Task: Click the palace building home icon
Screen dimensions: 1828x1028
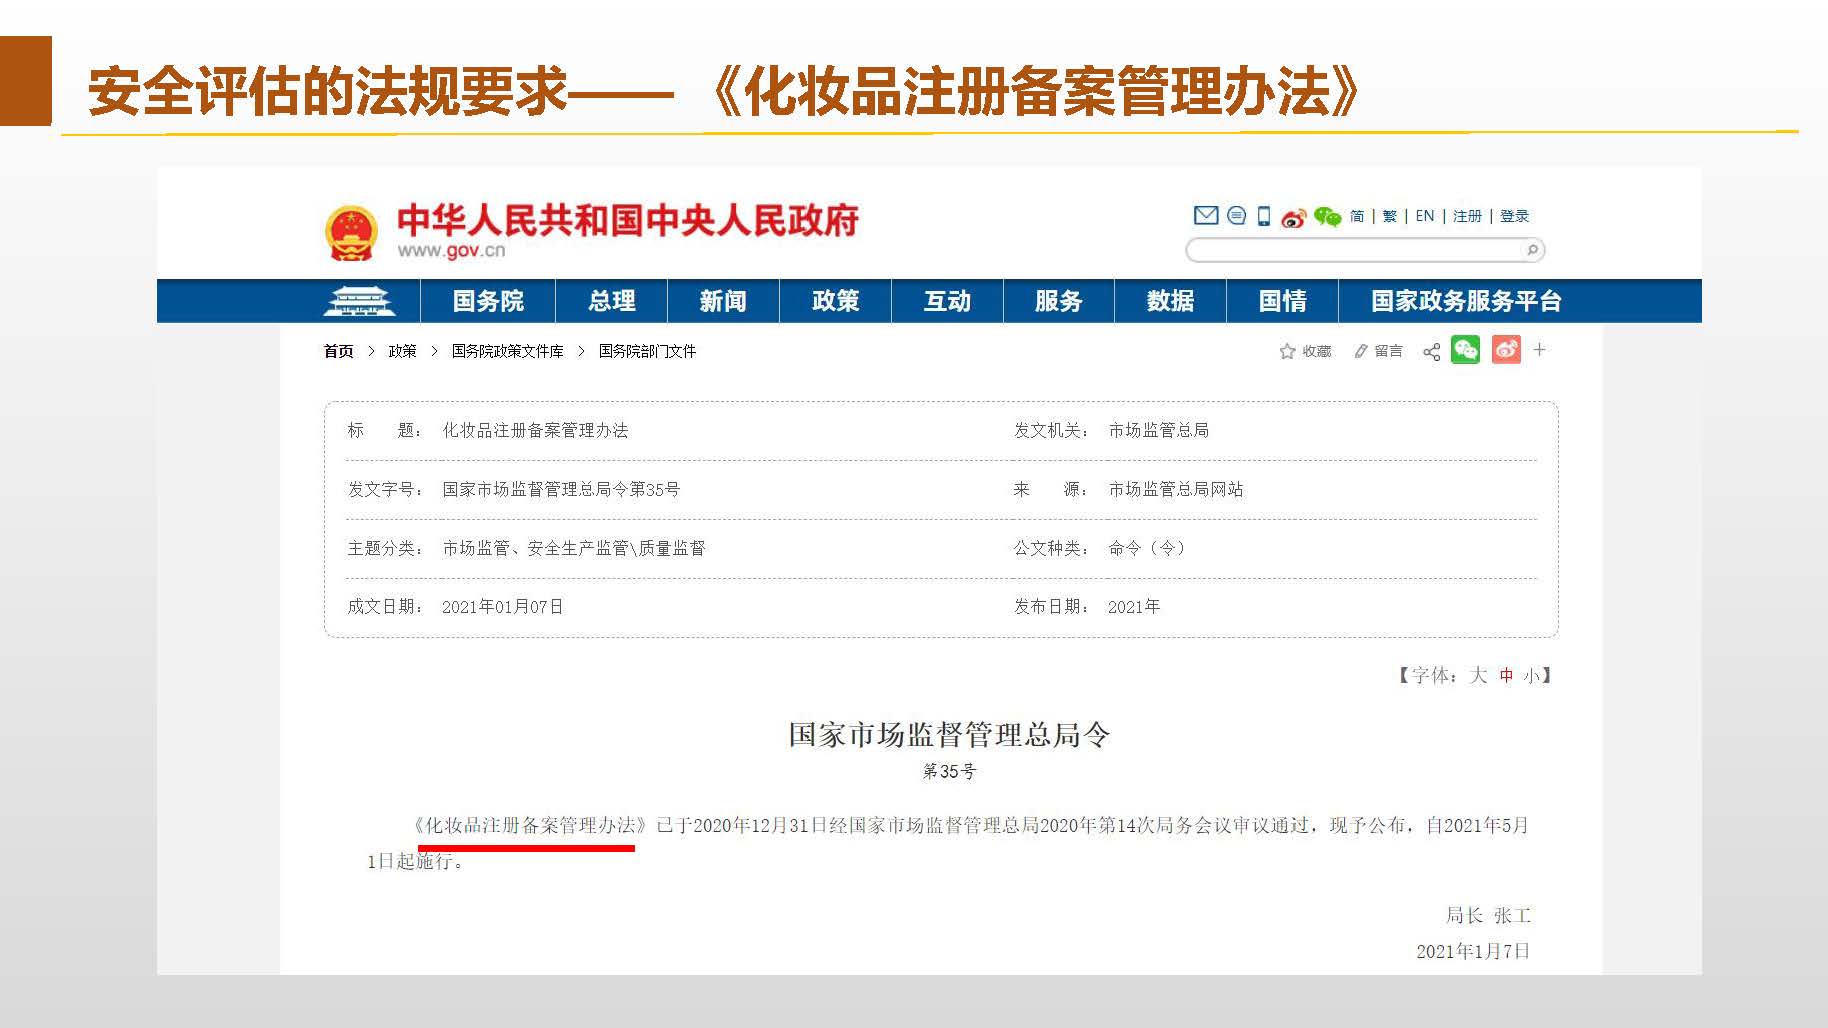Action: tap(359, 301)
